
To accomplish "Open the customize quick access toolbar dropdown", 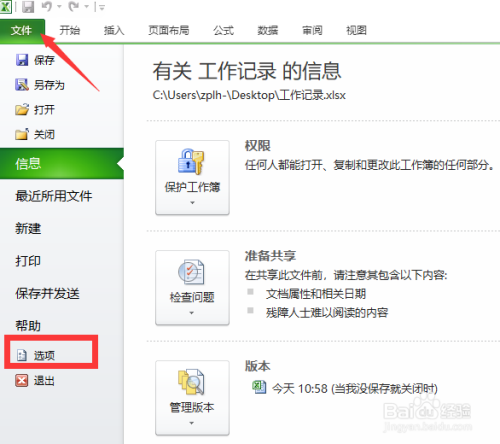I will [x=101, y=7].
